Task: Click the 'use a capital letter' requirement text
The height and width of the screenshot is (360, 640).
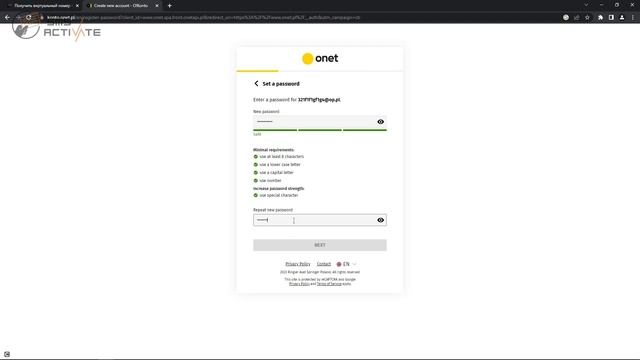Action: 276,172
